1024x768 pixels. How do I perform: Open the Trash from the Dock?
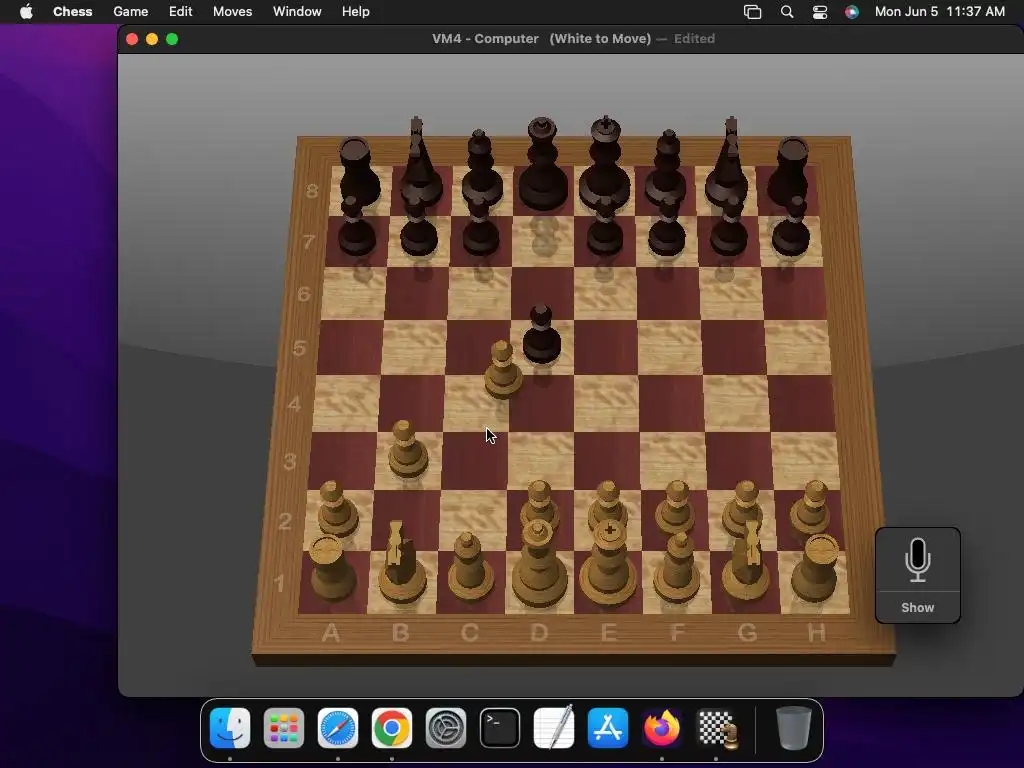(x=793, y=728)
